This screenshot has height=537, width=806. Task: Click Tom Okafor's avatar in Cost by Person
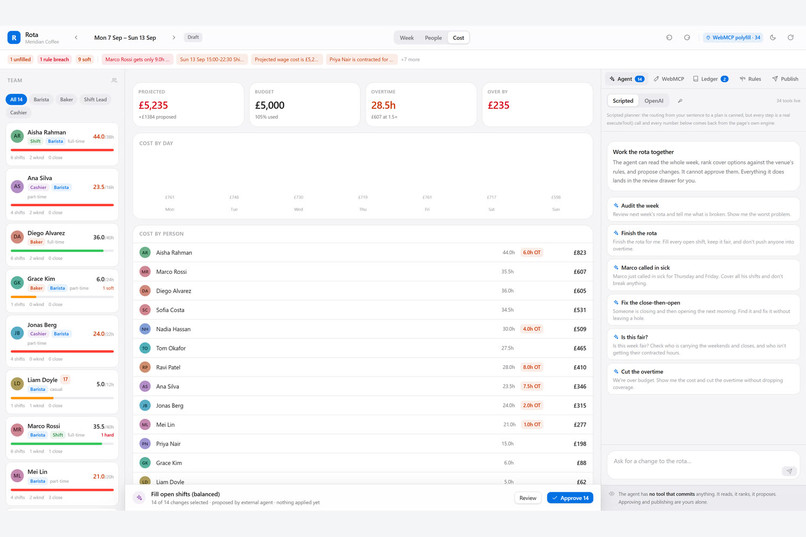(145, 348)
